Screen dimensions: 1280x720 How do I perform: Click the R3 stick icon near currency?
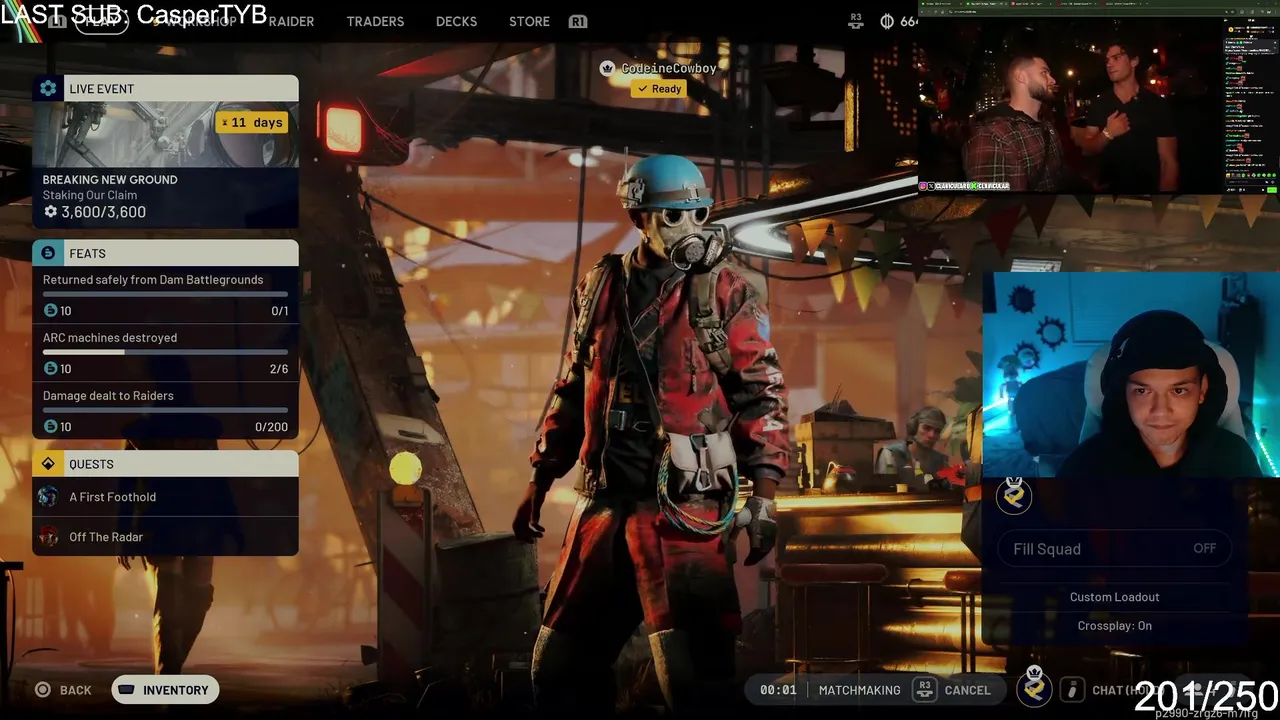pos(856,20)
